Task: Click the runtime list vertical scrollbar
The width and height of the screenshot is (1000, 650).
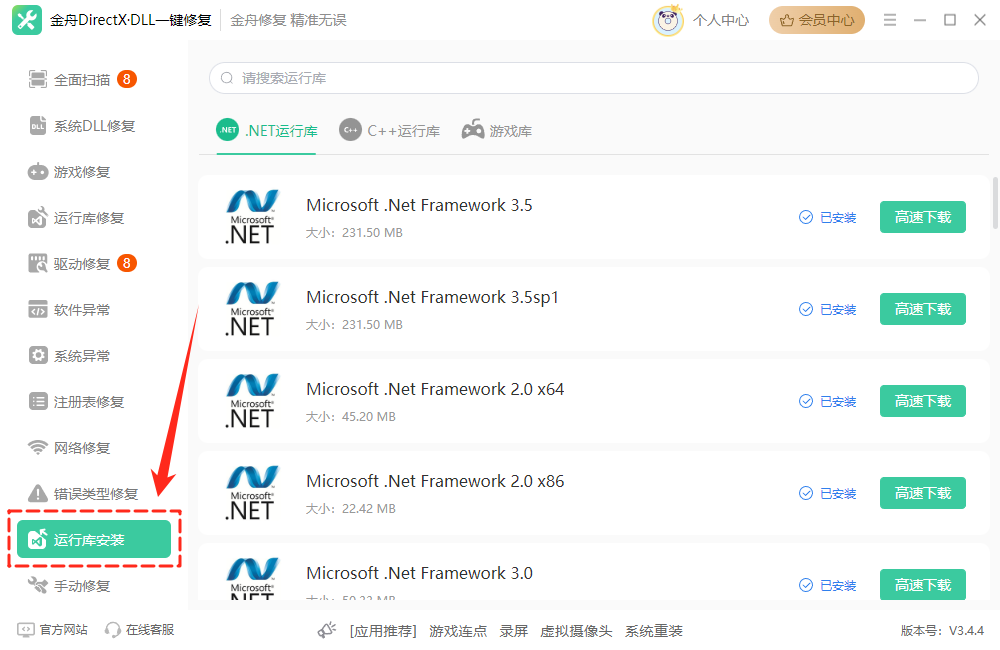Action: click(x=995, y=203)
